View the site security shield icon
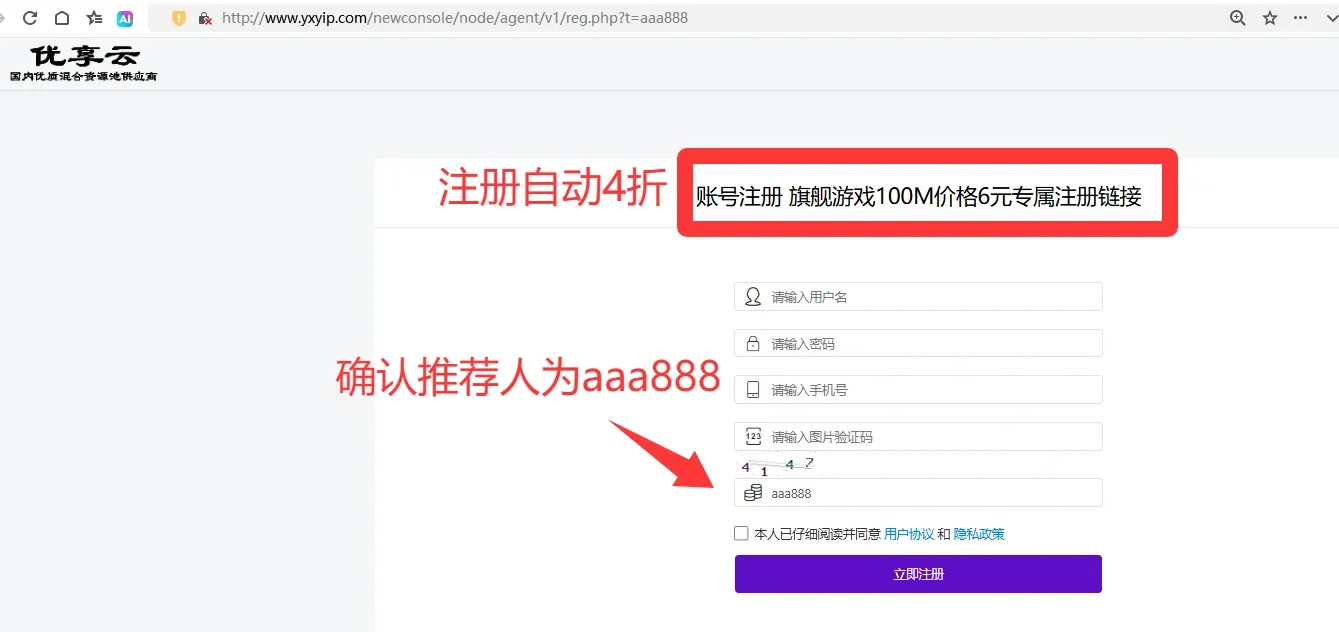This screenshot has width=1339, height=632. (x=179, y=18)
